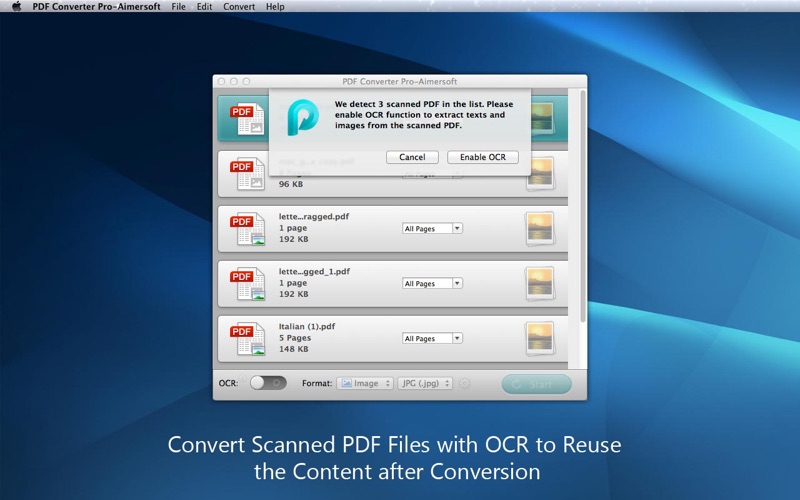
Task: Open the JPG (.jpg) format dropdown
Action: click(x=425, y=383)
